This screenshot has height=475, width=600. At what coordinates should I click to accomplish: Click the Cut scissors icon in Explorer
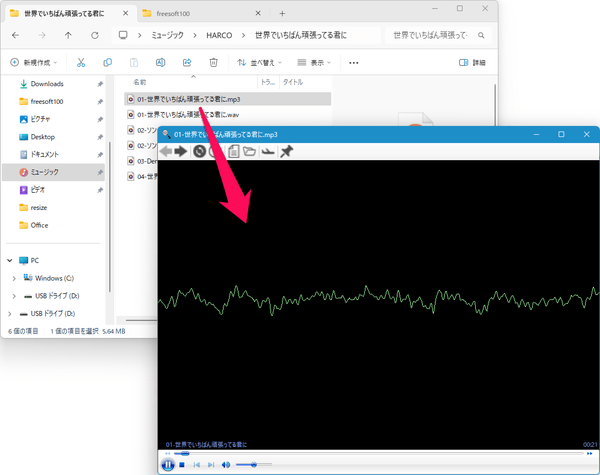tap(81, 62)
